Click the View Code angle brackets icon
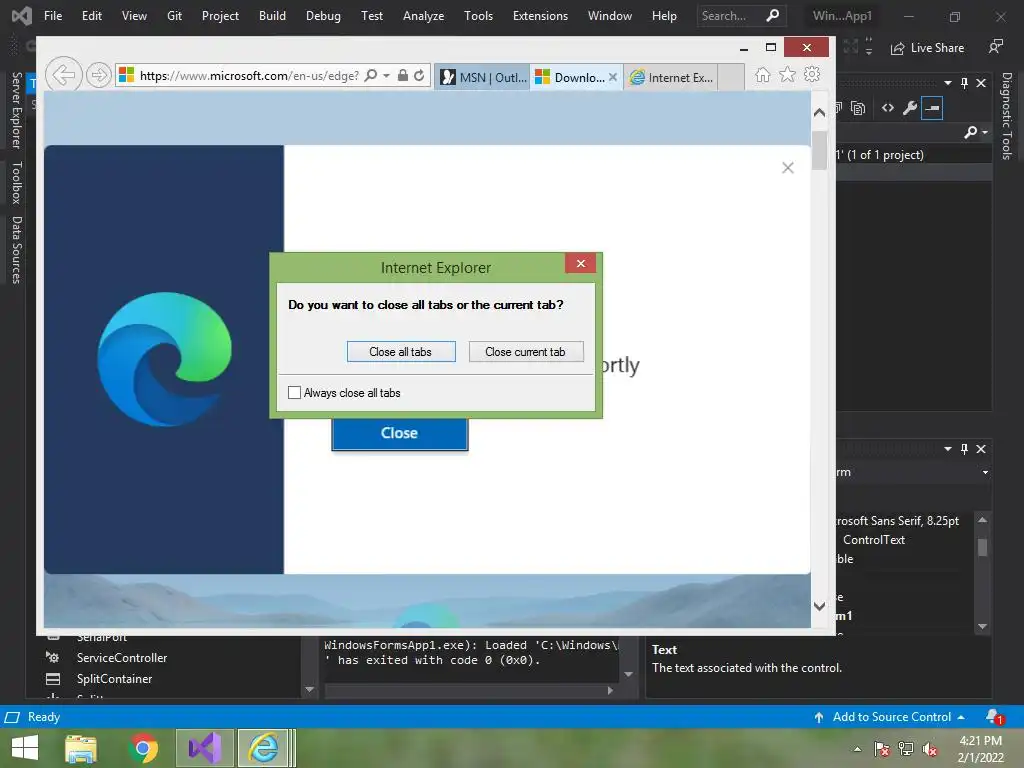The image size is (1024, 768). [x=888, y=108]
